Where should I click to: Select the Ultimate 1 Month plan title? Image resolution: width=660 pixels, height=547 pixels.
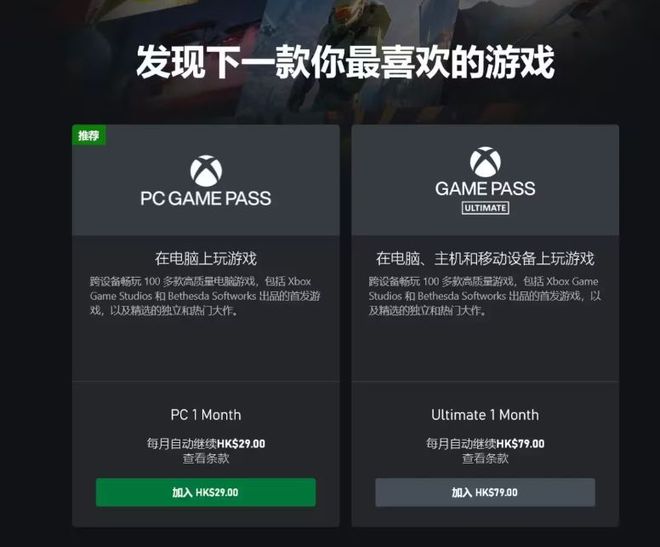(x=485, y=415)
